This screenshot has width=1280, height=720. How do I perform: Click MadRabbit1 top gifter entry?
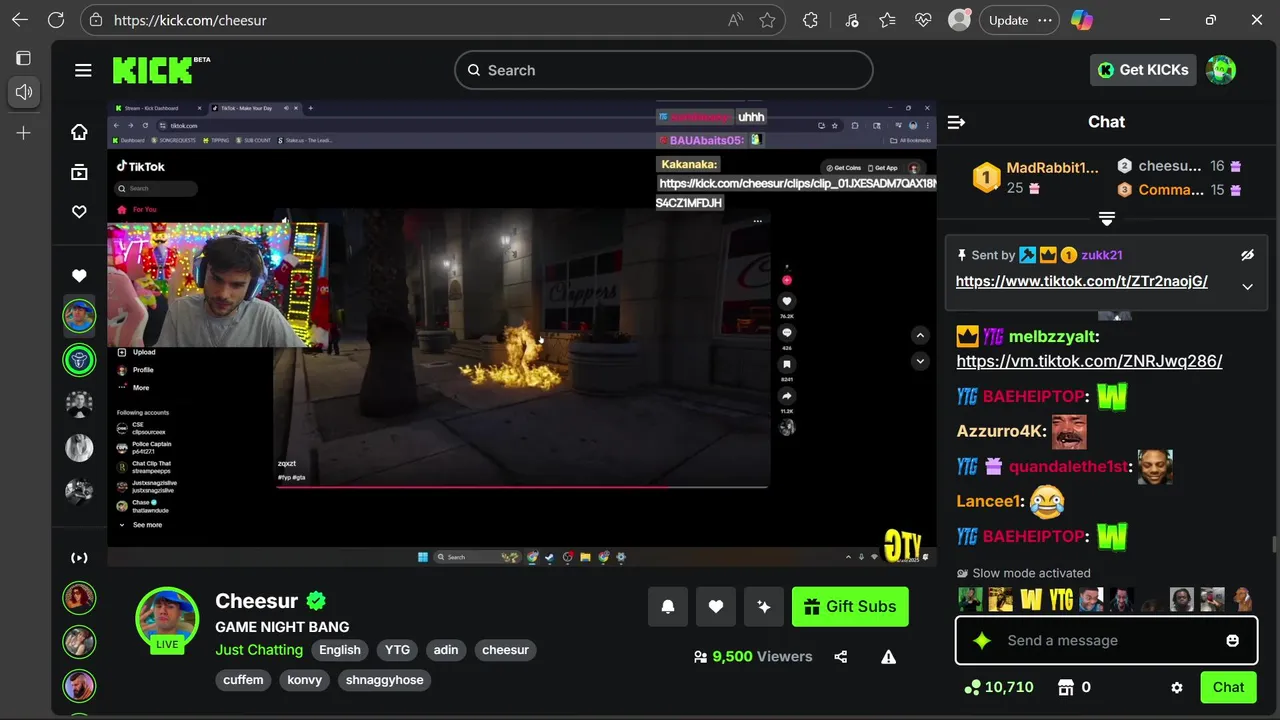(1036, 177)
